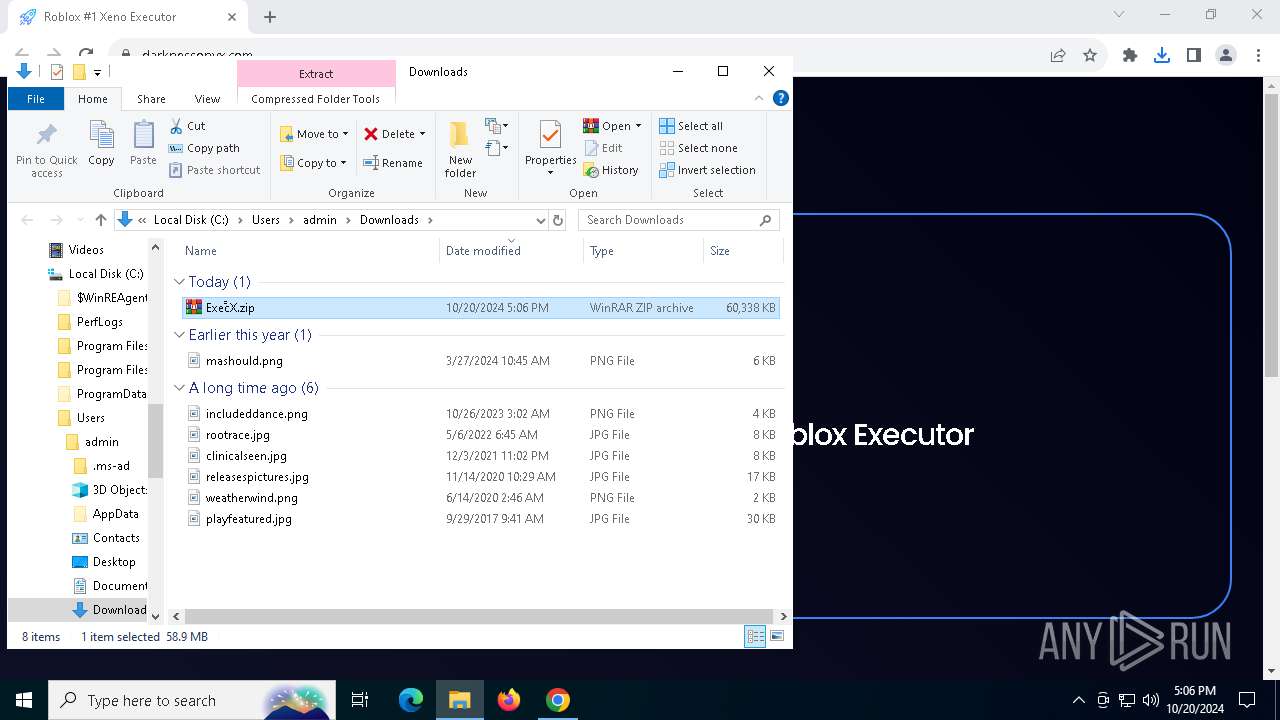1280x720 pixels.
Task: Collapse the A long time ago group
Action: pyautogui.click(x=179, y=388)
